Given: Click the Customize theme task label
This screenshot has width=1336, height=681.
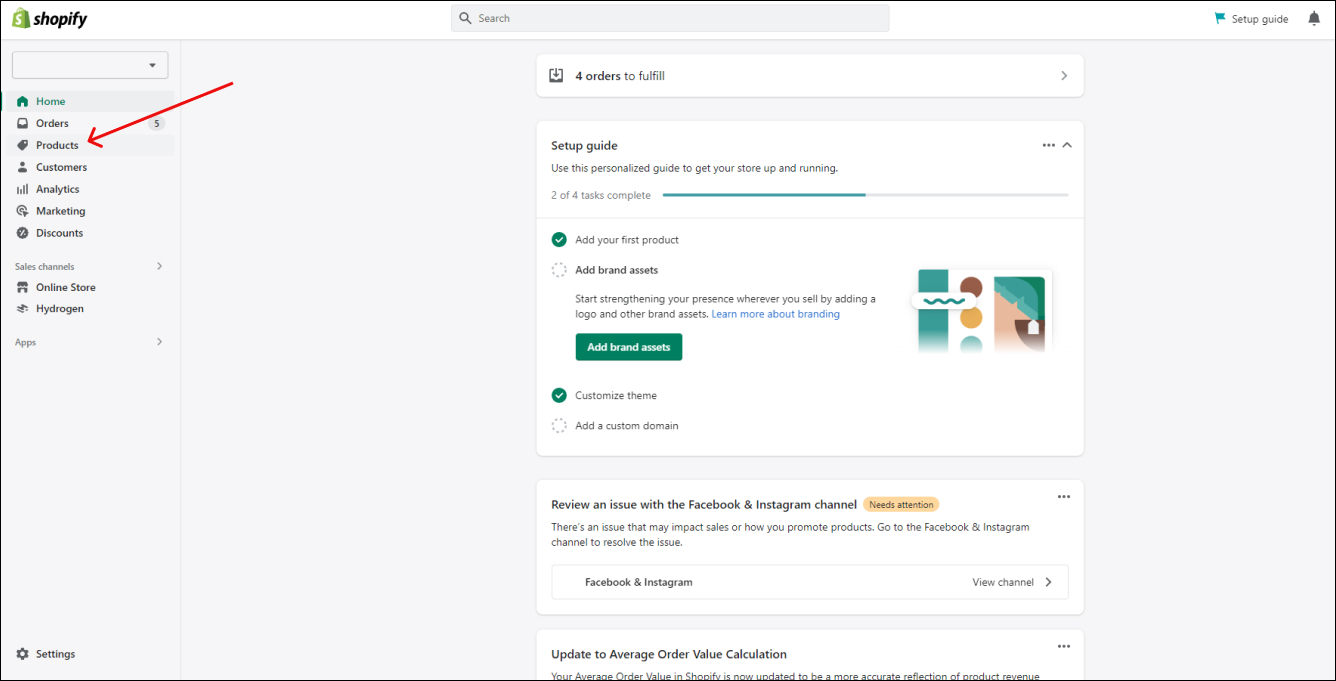Looking at the screenshot, I should click(616, 396).
